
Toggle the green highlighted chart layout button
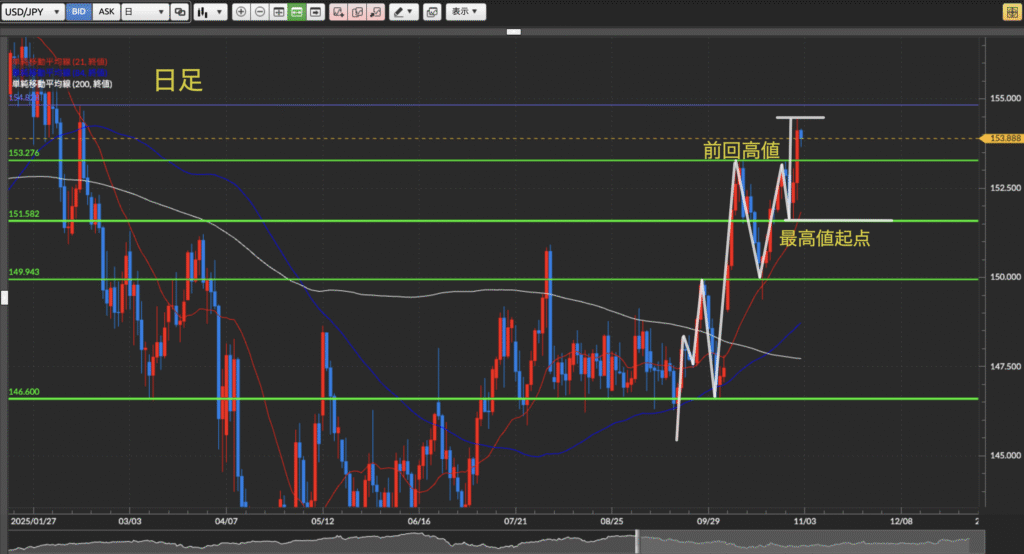click(297, 12)
